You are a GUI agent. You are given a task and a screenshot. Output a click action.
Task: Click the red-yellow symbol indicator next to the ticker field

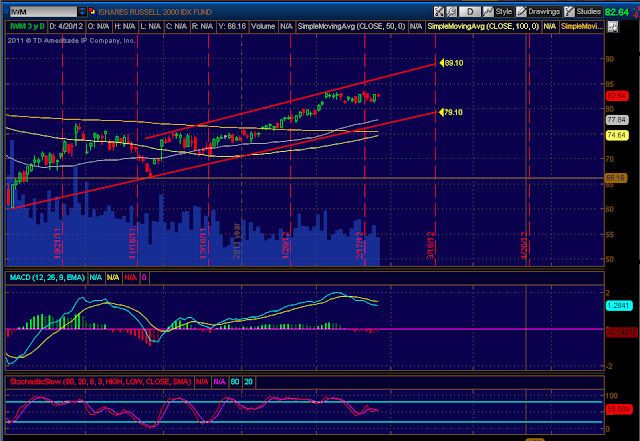point(92,12)
